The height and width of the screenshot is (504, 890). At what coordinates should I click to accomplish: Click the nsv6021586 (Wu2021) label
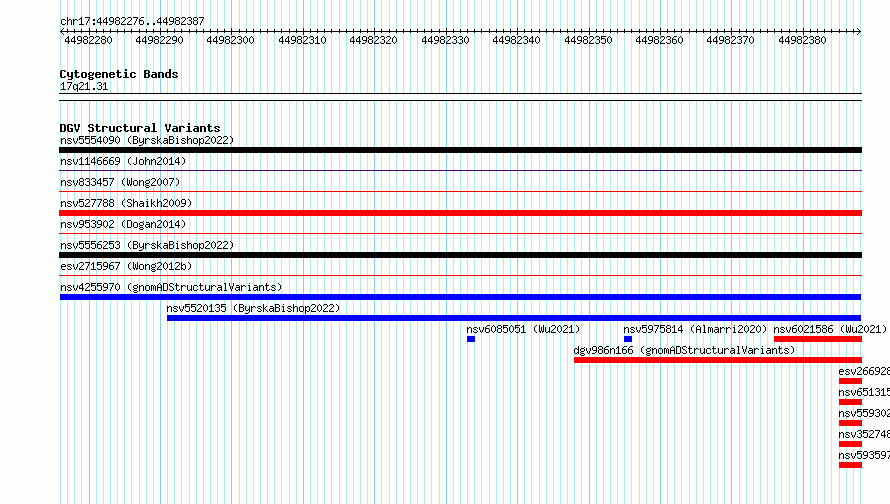coord(830,329)
